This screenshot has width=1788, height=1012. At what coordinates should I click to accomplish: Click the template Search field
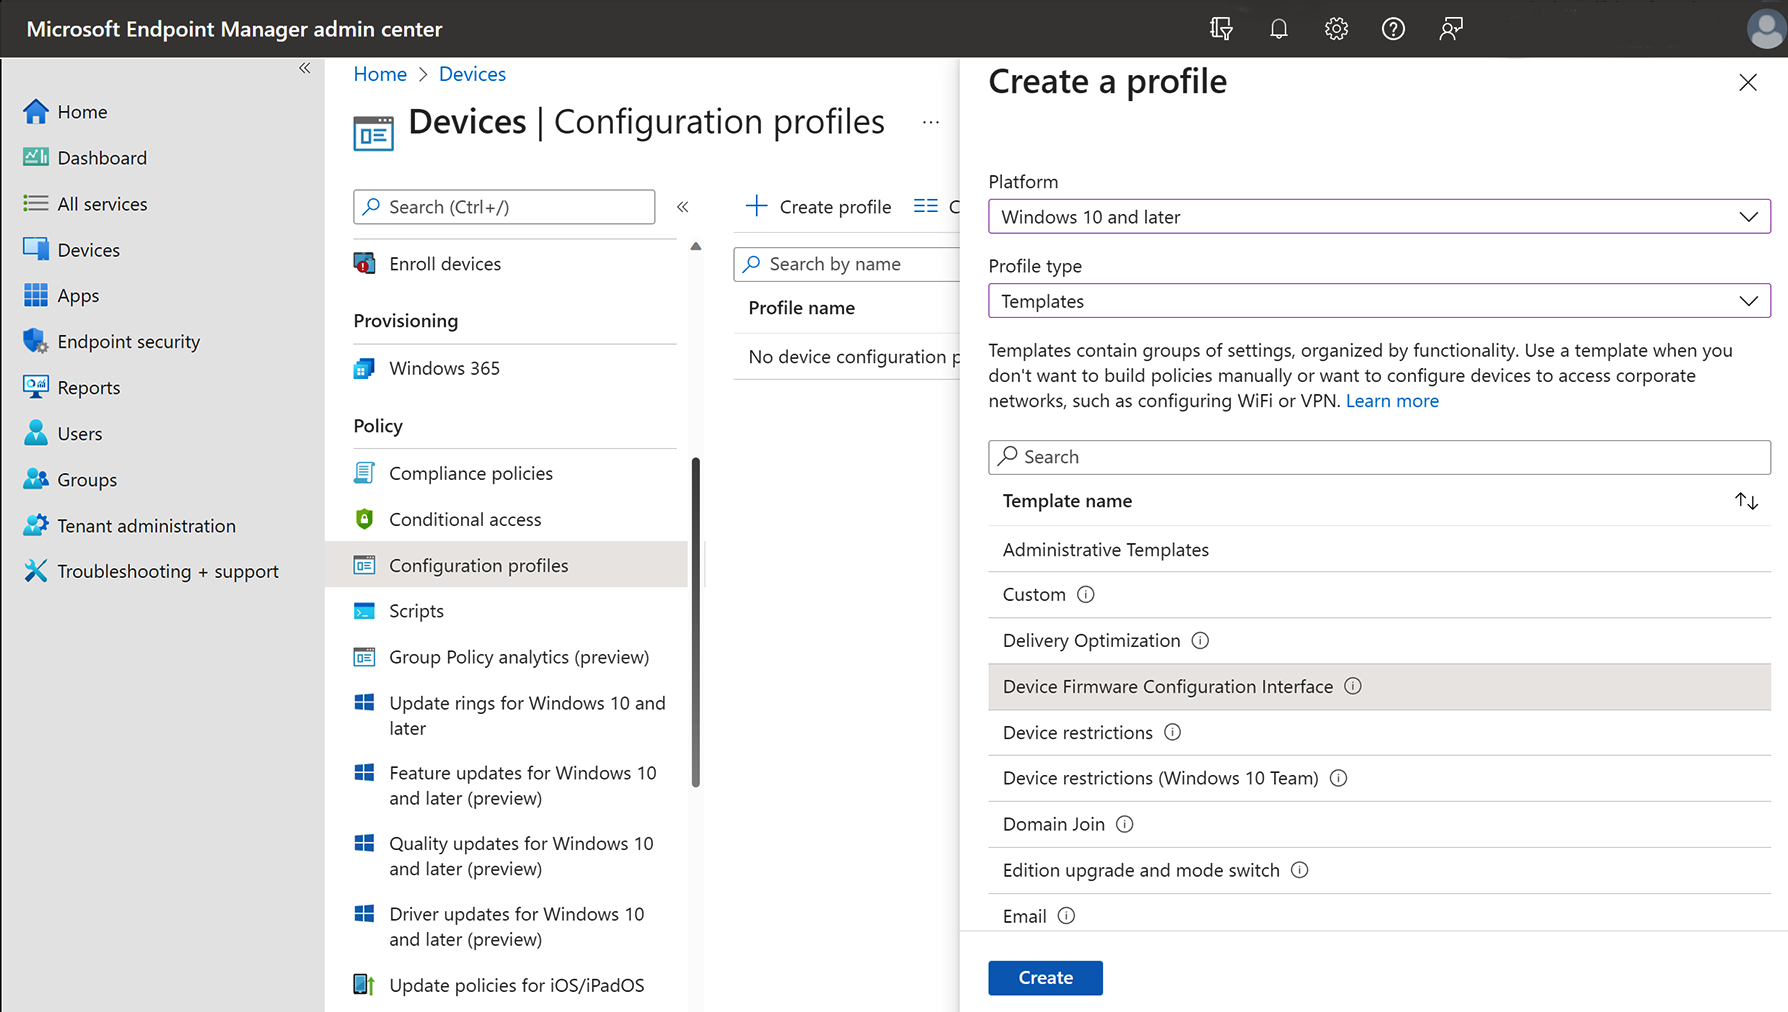pyautogui.click(x=1378, y=457)
